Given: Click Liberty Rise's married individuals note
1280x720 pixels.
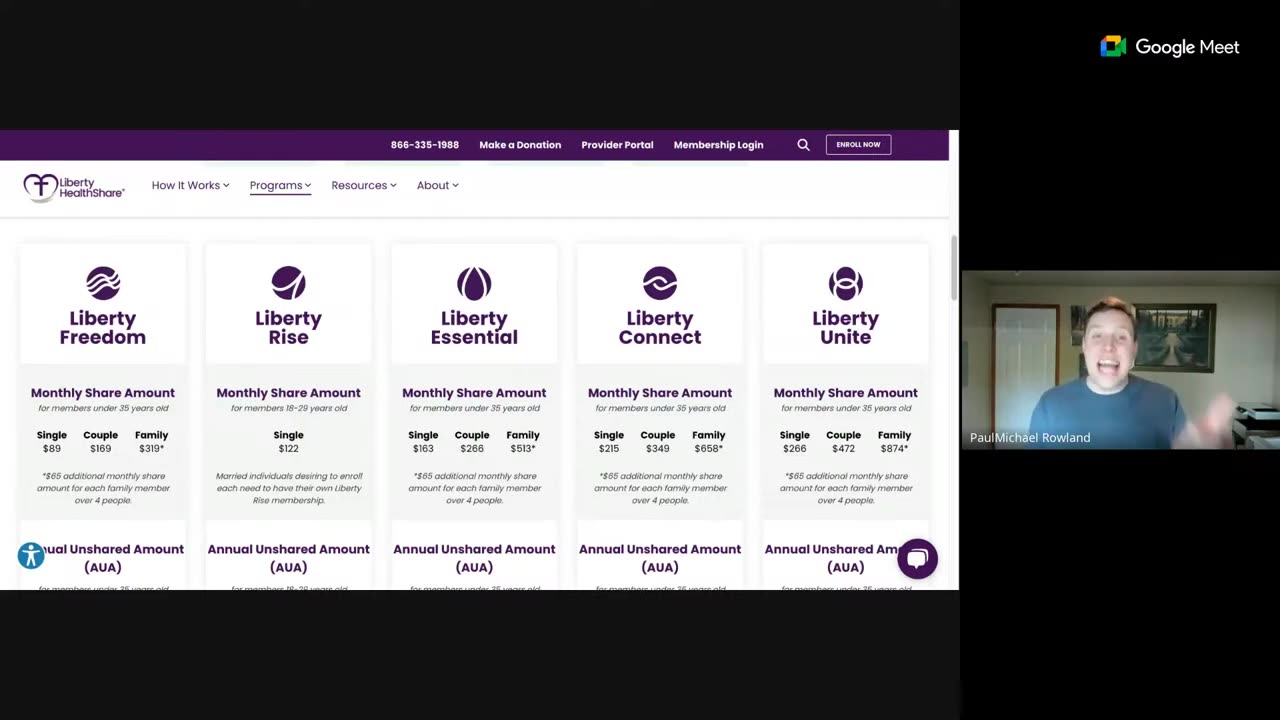Looking at the screenshot, I should point(288,488).
